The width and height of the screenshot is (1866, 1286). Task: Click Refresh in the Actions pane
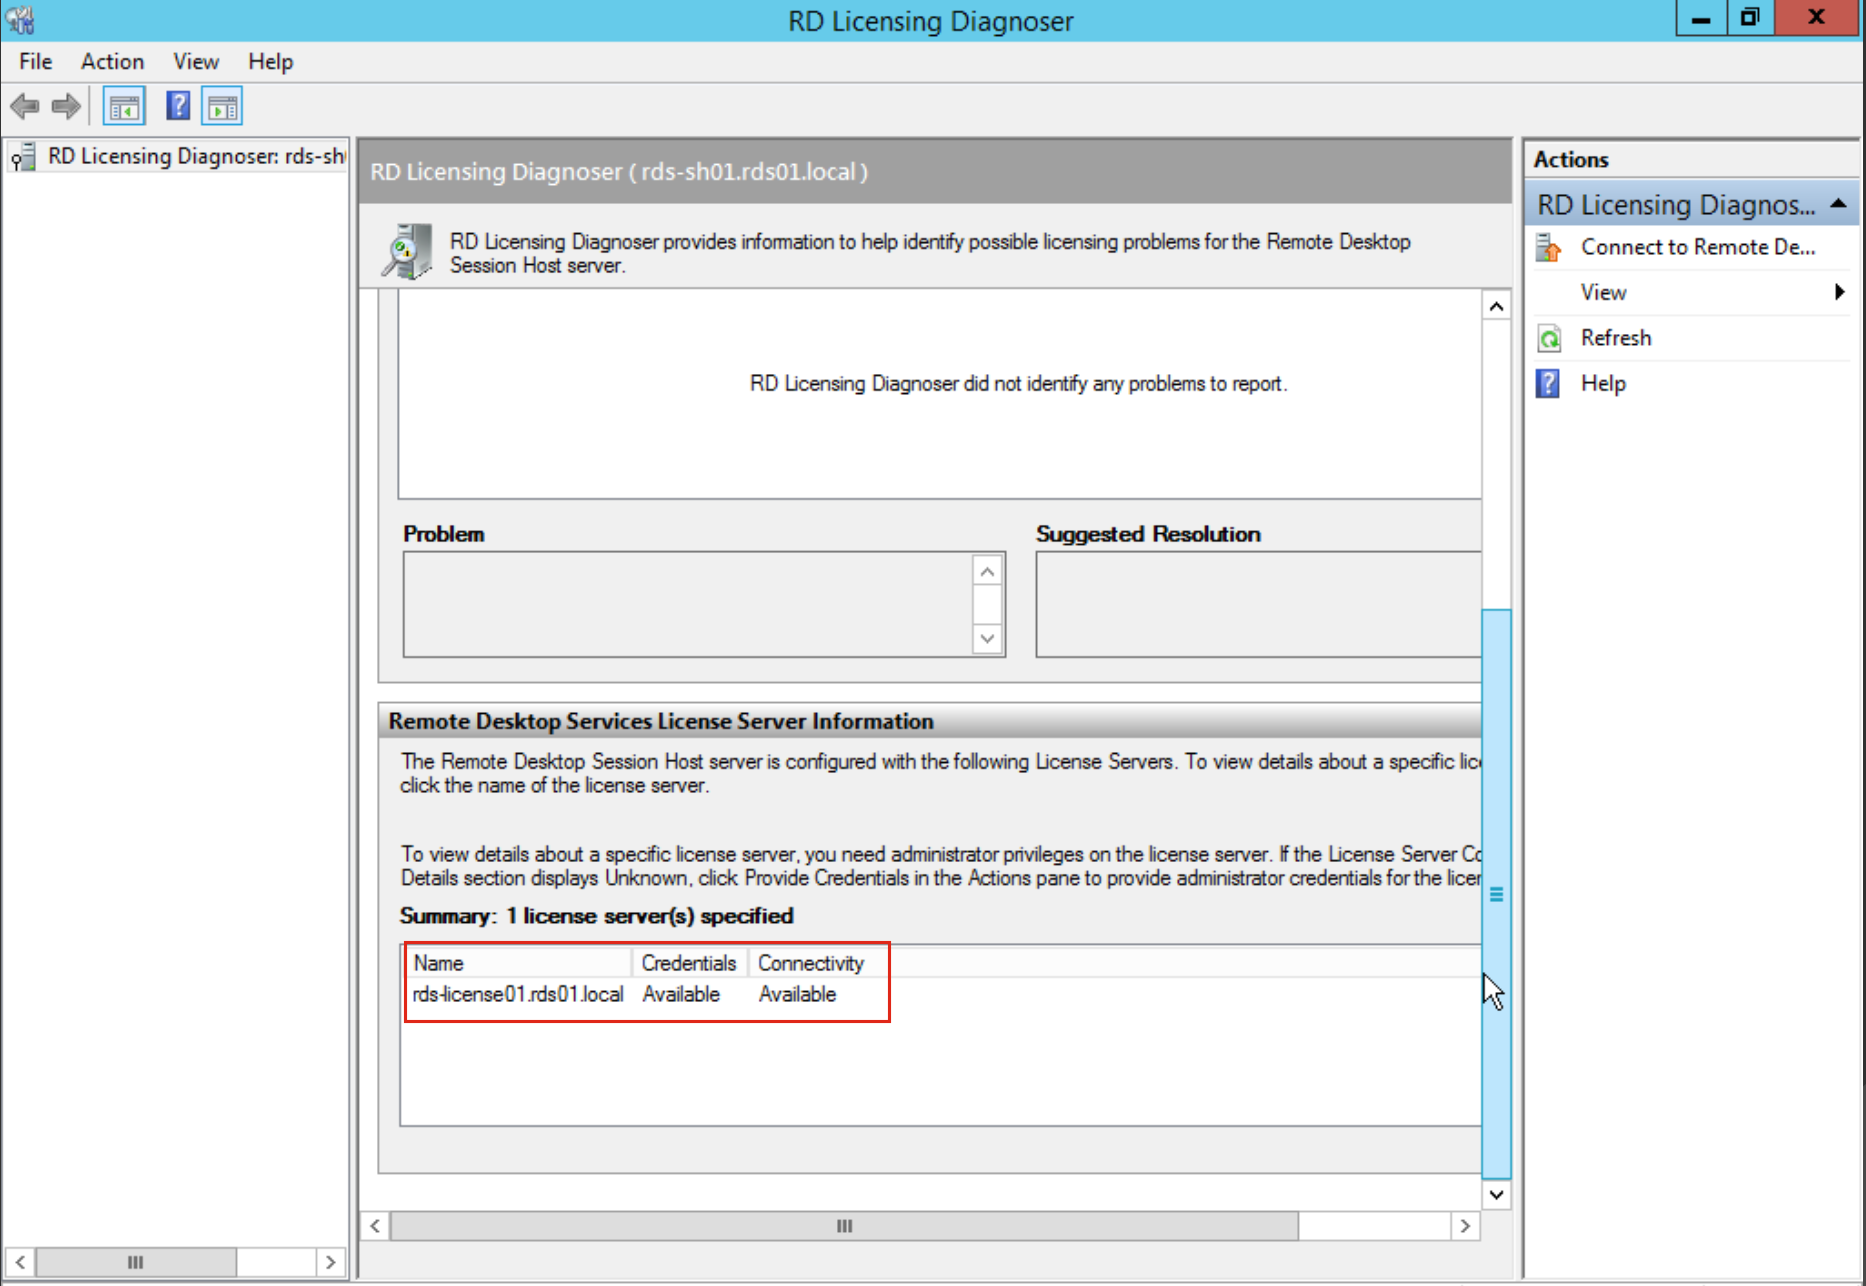pos(1615,338)
